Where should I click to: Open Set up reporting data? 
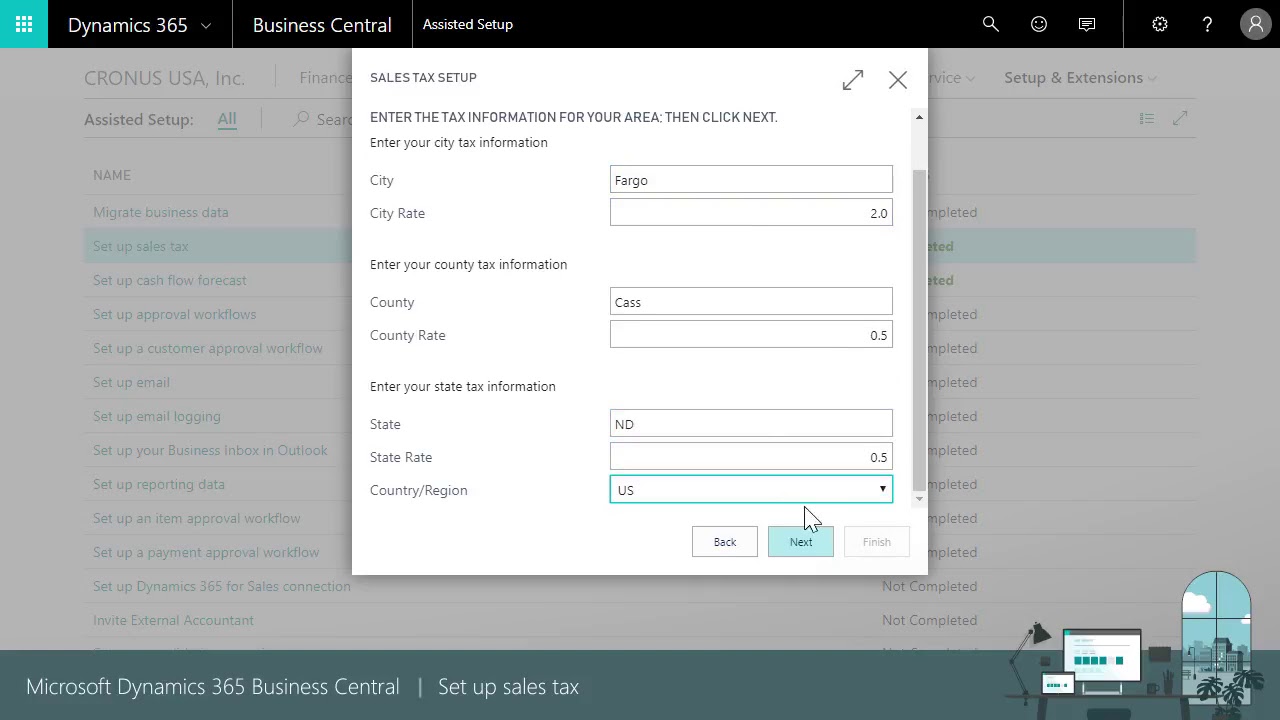159,484
